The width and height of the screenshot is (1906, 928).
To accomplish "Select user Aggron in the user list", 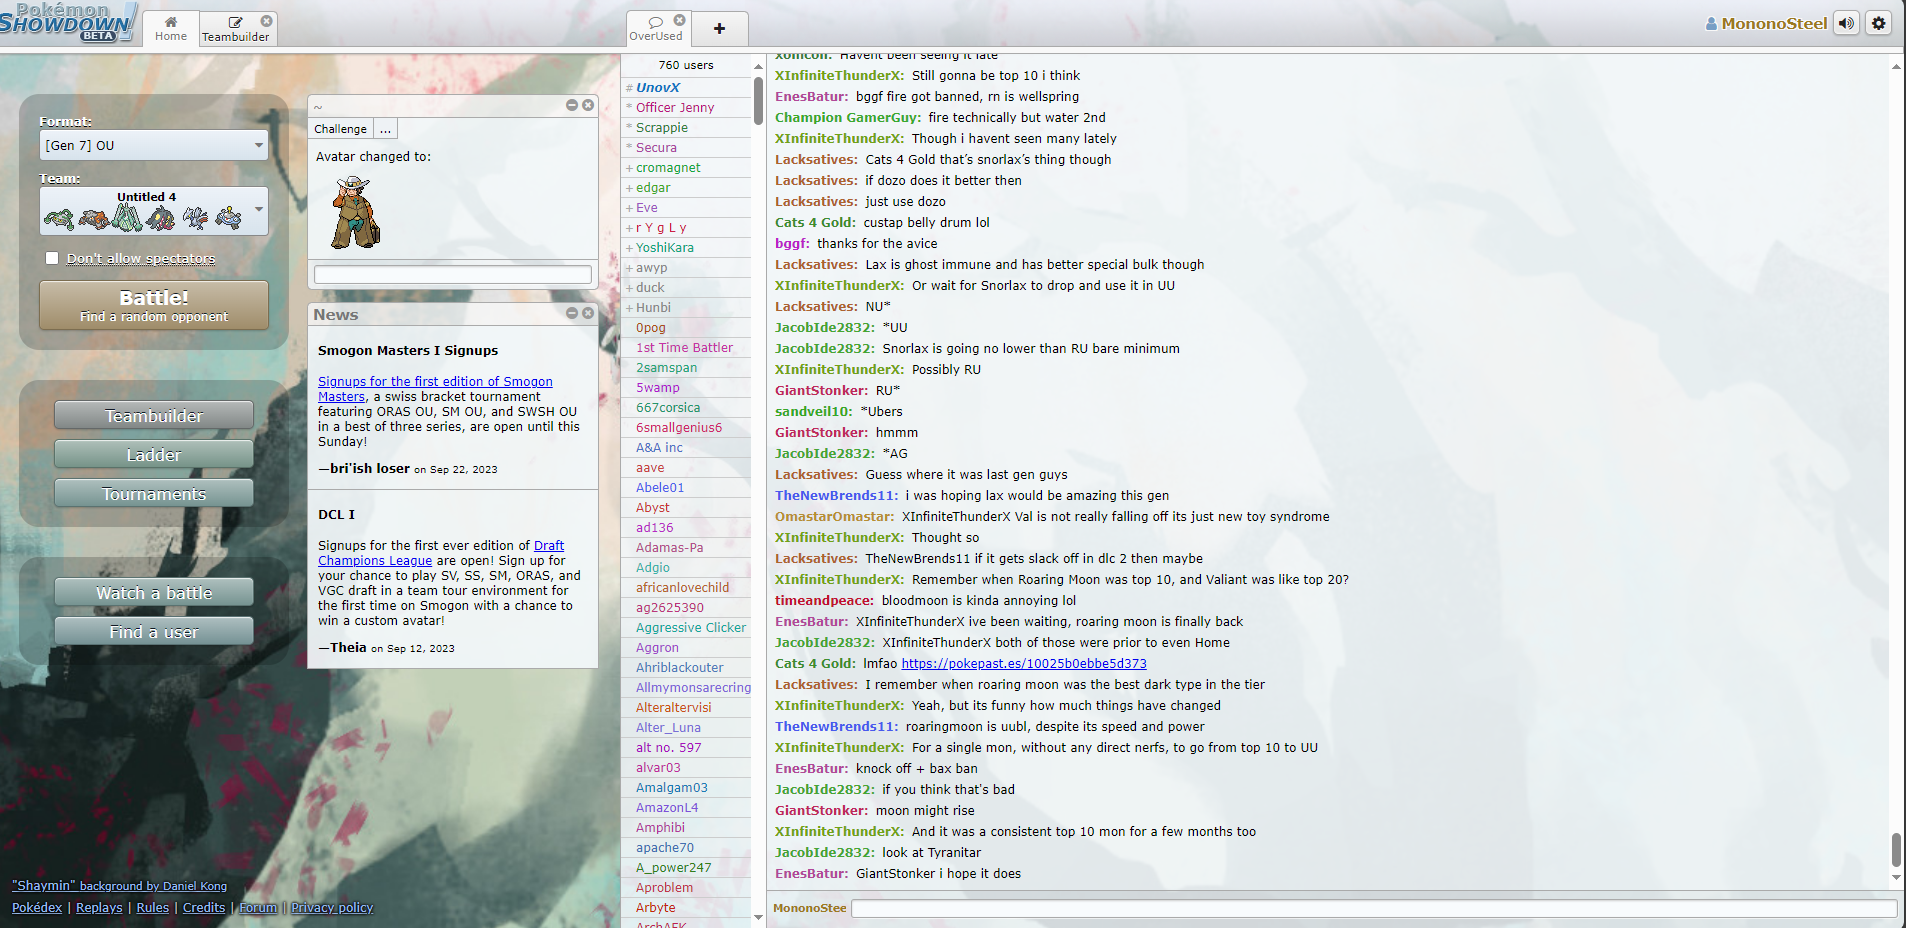I will pos(686,647).
